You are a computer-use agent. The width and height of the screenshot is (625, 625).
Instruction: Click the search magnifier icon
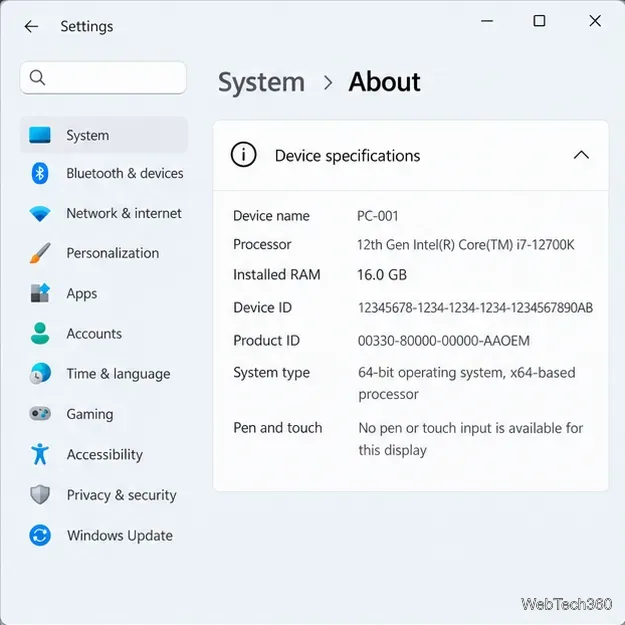(x=37, y=77)
